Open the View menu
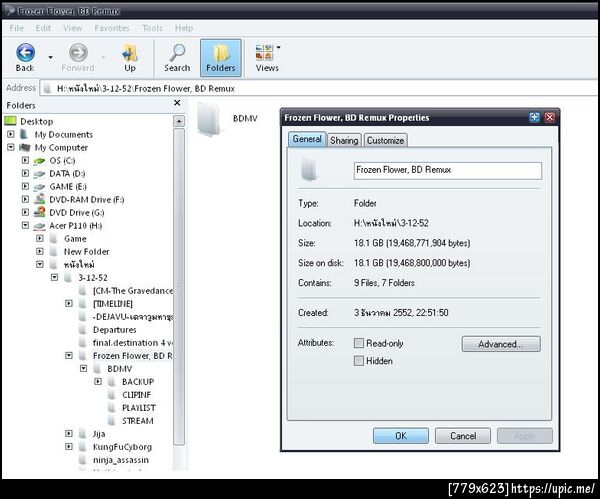Image resolution: width=600 pixels, height=499 pixels. (73, 28)
